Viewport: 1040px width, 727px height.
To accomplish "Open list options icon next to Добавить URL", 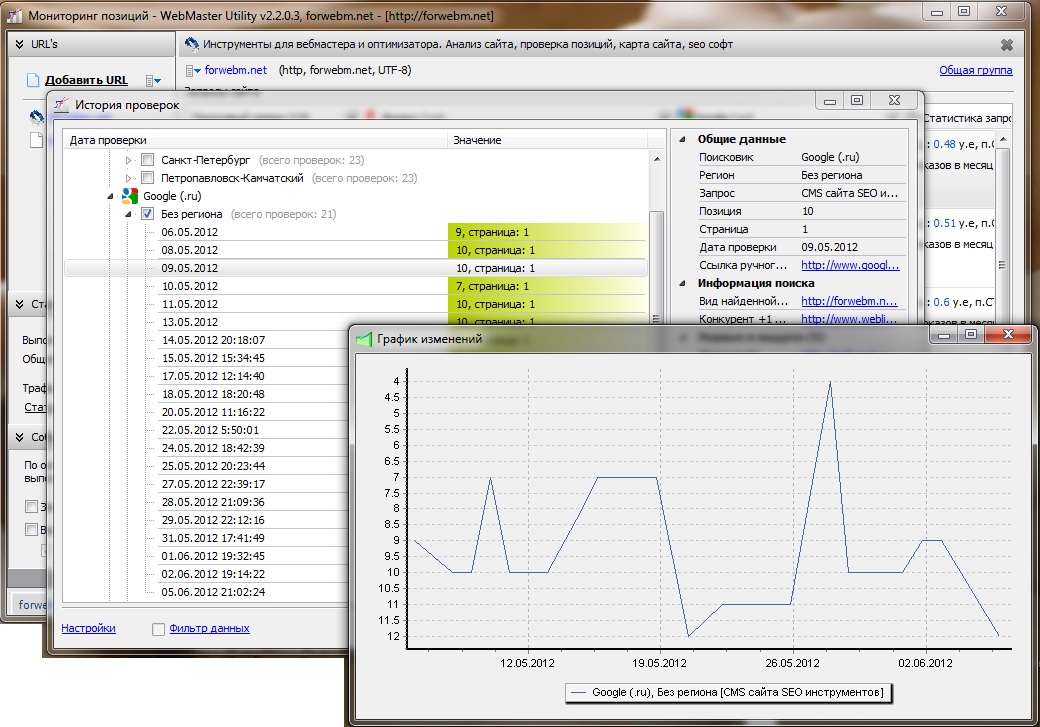I will point(152,80).
